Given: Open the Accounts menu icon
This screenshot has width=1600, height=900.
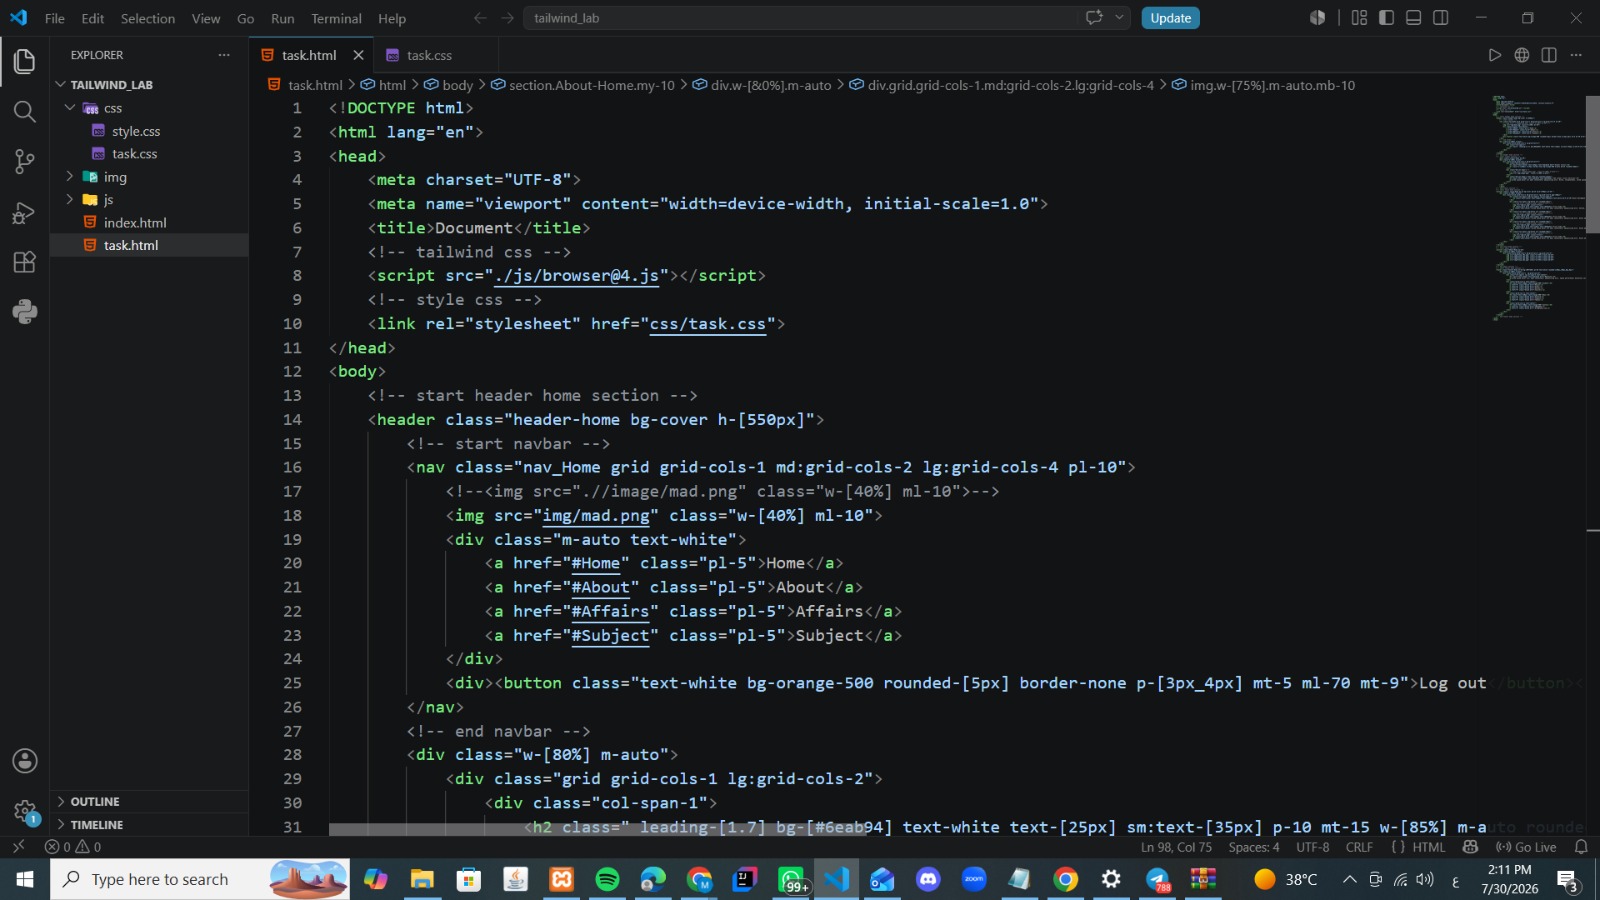Looking at the screenshot, I should (x=24, y=761).
